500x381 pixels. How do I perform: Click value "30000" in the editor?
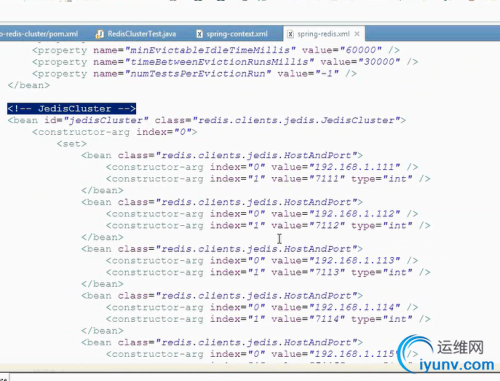pyautogui.click(x=379, y=62)
